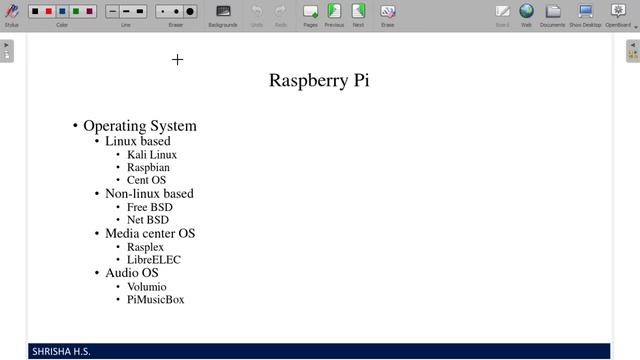
Task: Click the 'Operating System' bullet
Action: [x=140, y=126]
